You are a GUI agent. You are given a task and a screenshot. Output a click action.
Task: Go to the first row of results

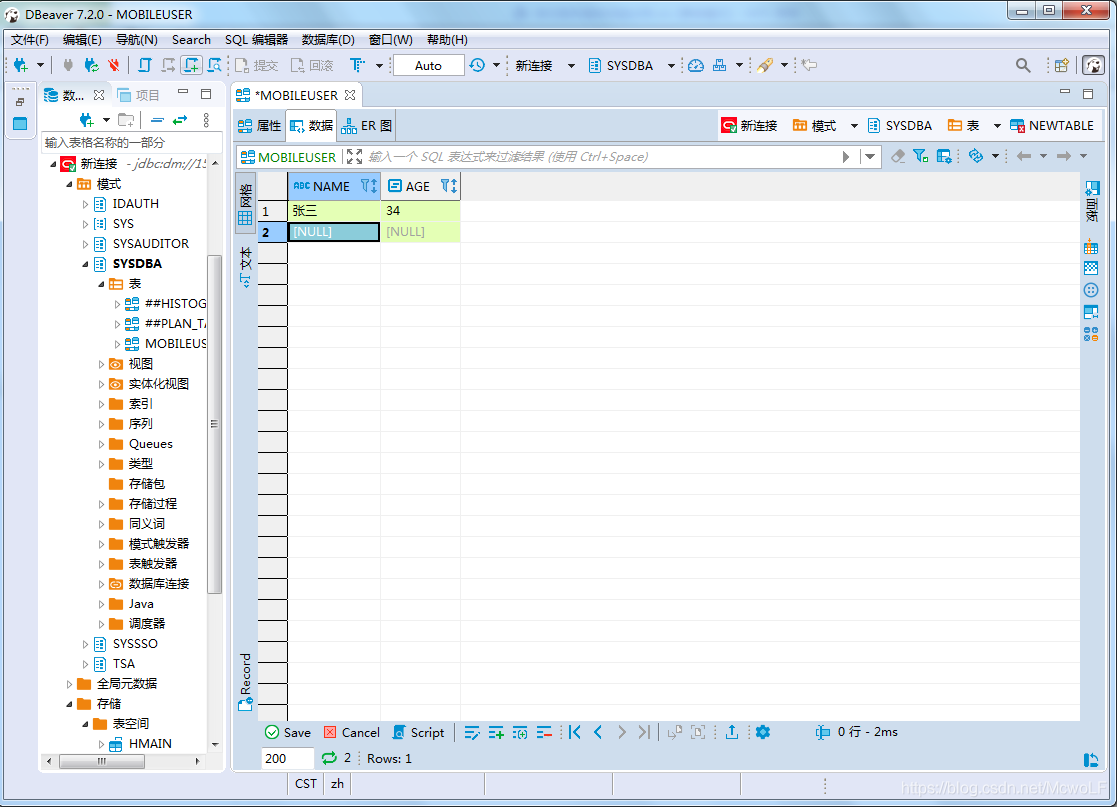[x=575, y=732]
